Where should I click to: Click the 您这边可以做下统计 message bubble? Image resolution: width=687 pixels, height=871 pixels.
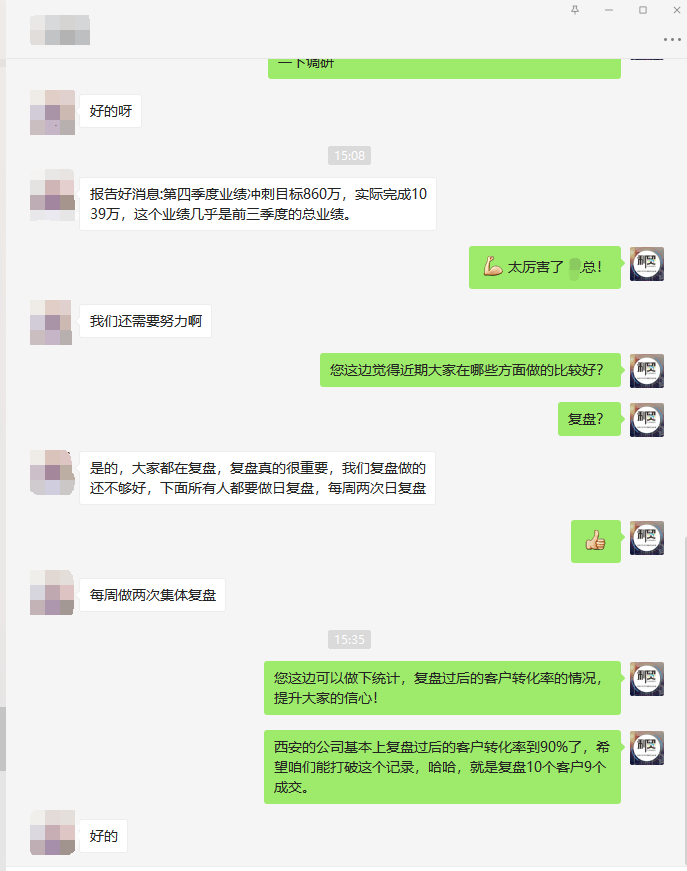pos(442,688)
